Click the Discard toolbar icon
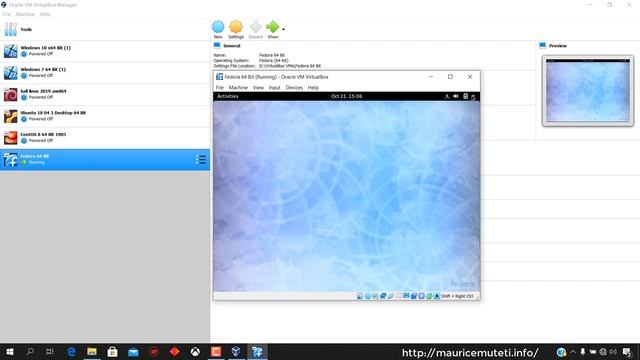 (x=256, y=27)
